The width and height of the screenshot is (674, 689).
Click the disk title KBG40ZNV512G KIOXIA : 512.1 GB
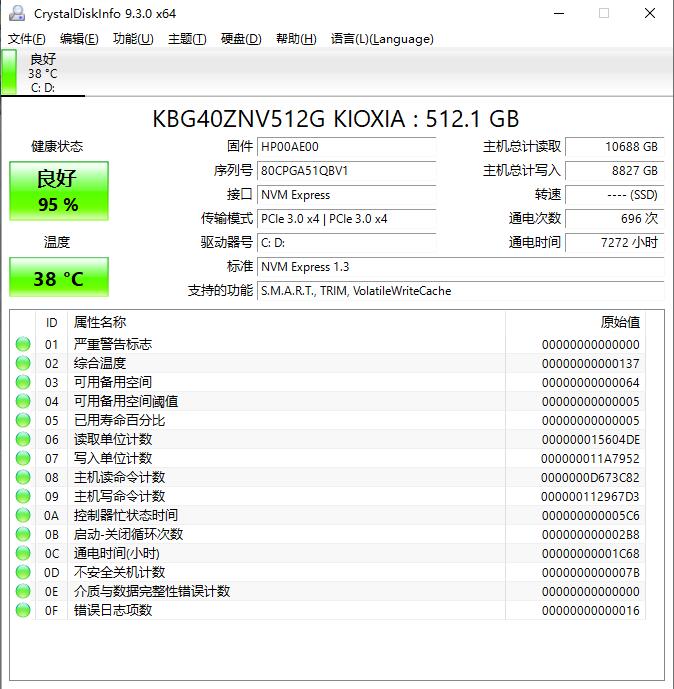tap(336, 119)
